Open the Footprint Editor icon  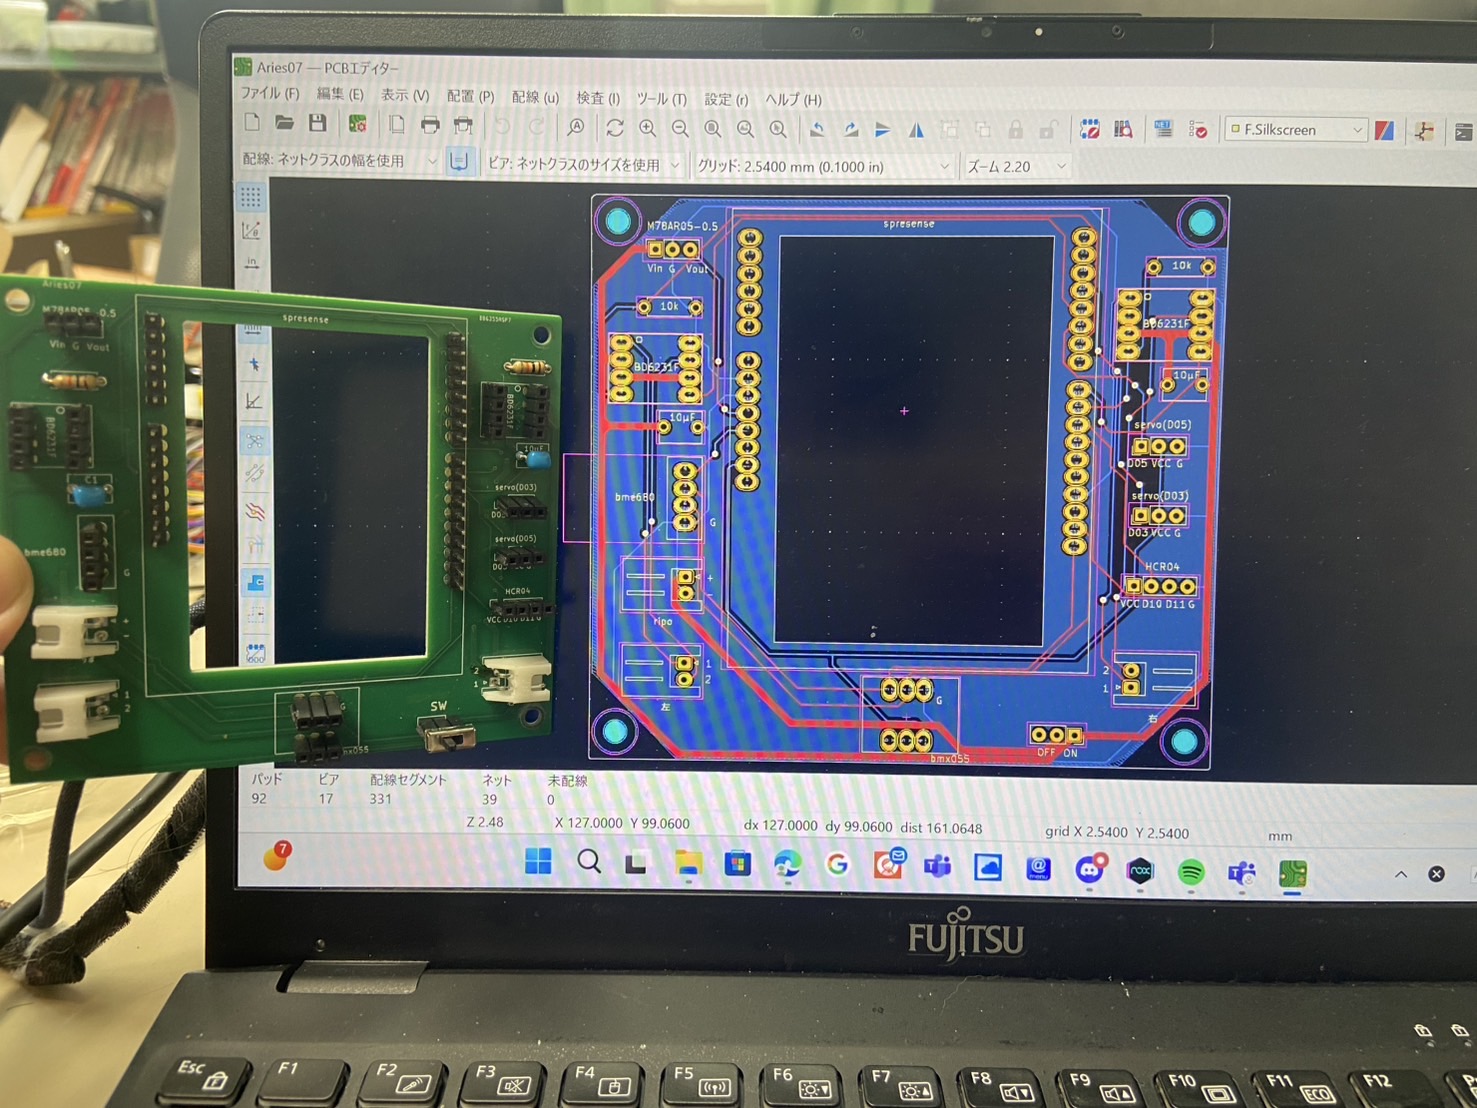(1090, 130)
